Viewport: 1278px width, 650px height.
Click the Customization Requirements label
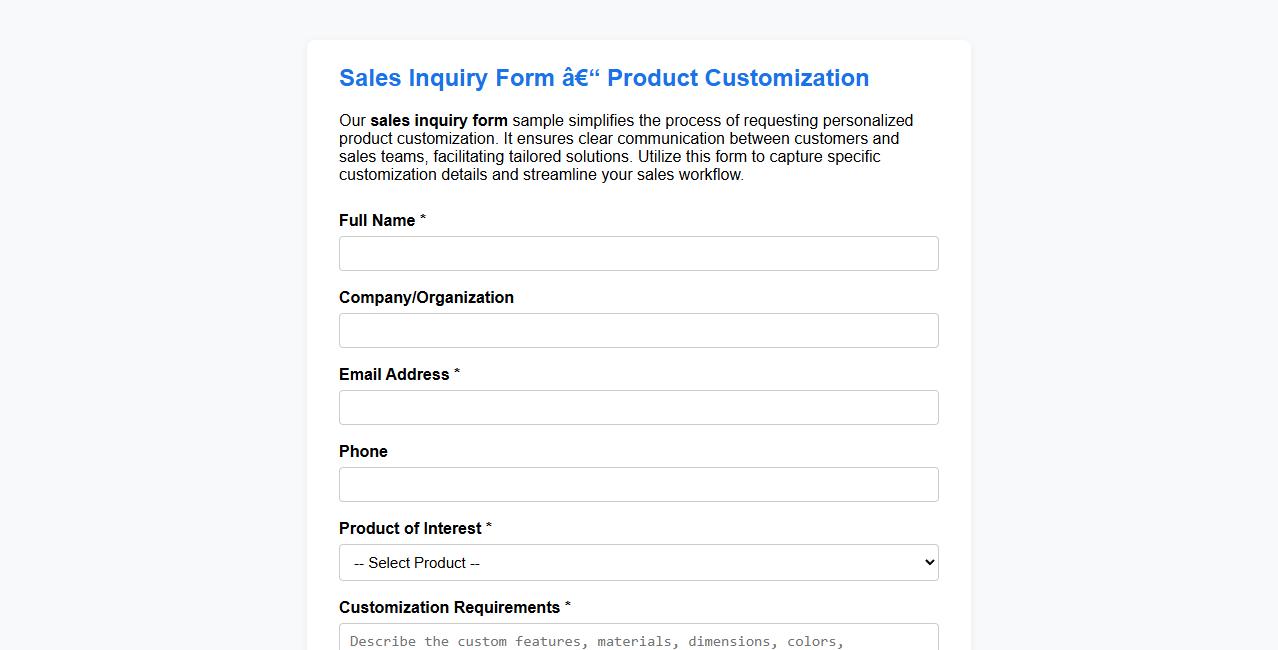coord(449,607)
